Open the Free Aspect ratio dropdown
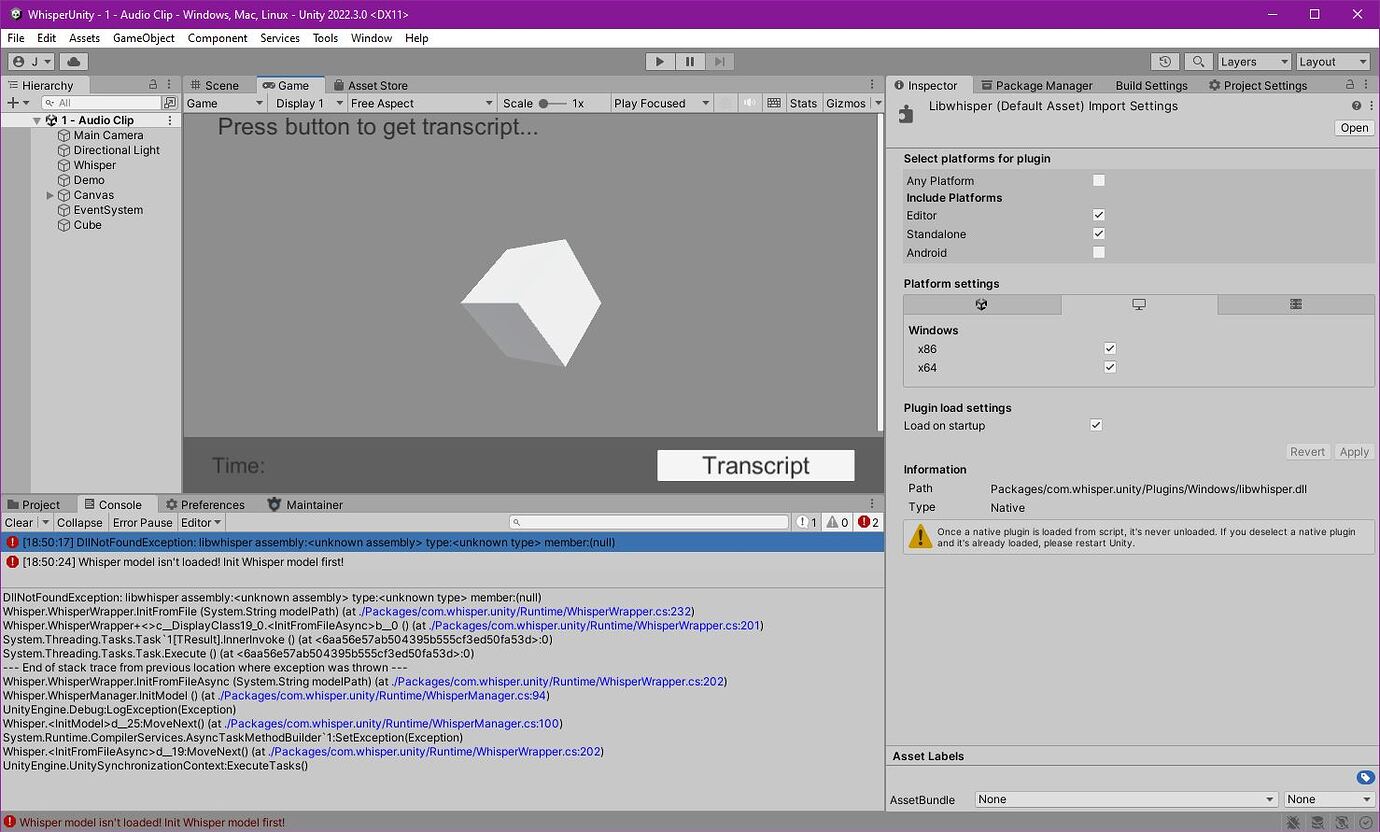1380x832 pixels. tap(420, 102)
